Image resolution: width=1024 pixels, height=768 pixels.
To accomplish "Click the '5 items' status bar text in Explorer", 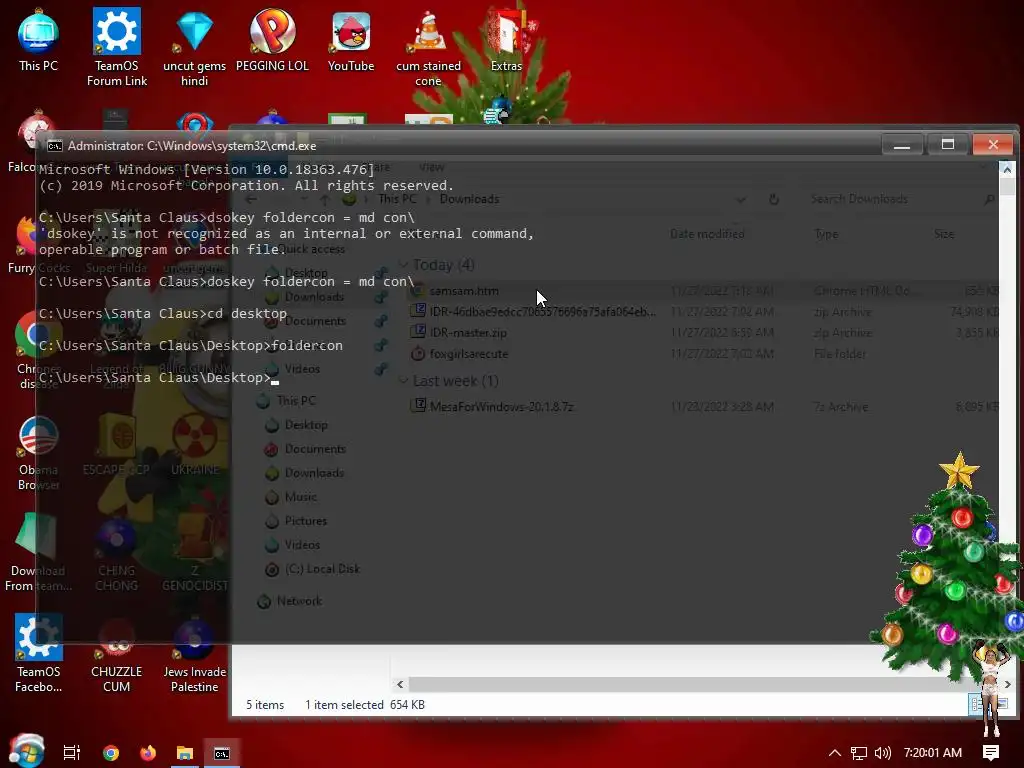I will tap(265, 705).
